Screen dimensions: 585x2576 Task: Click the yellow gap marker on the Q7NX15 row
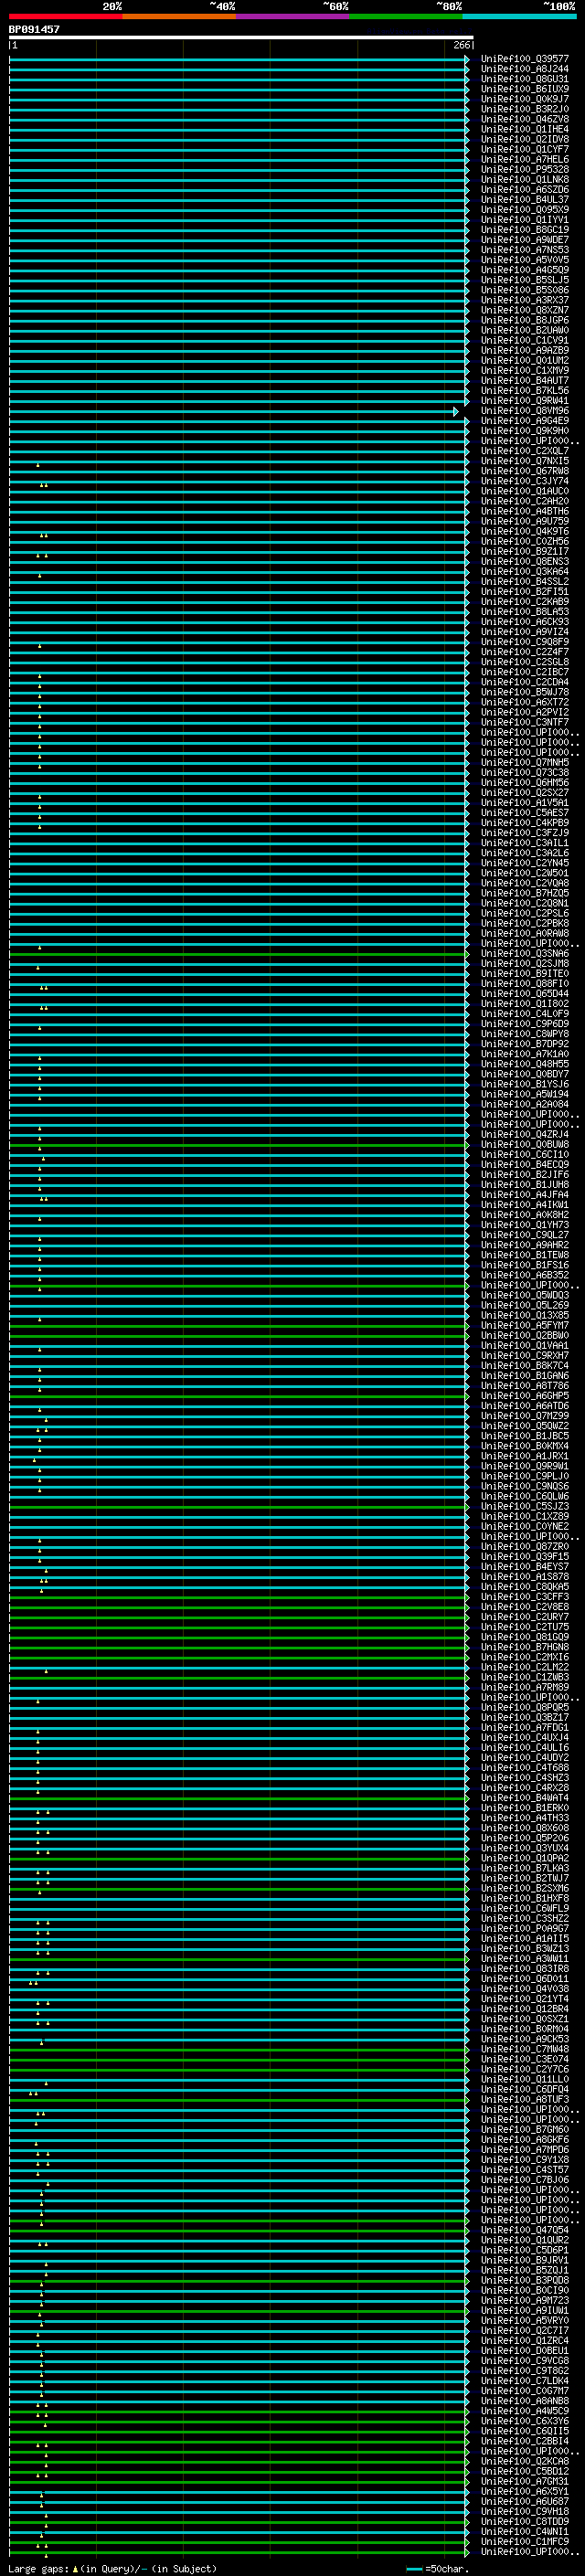[38, 465]
